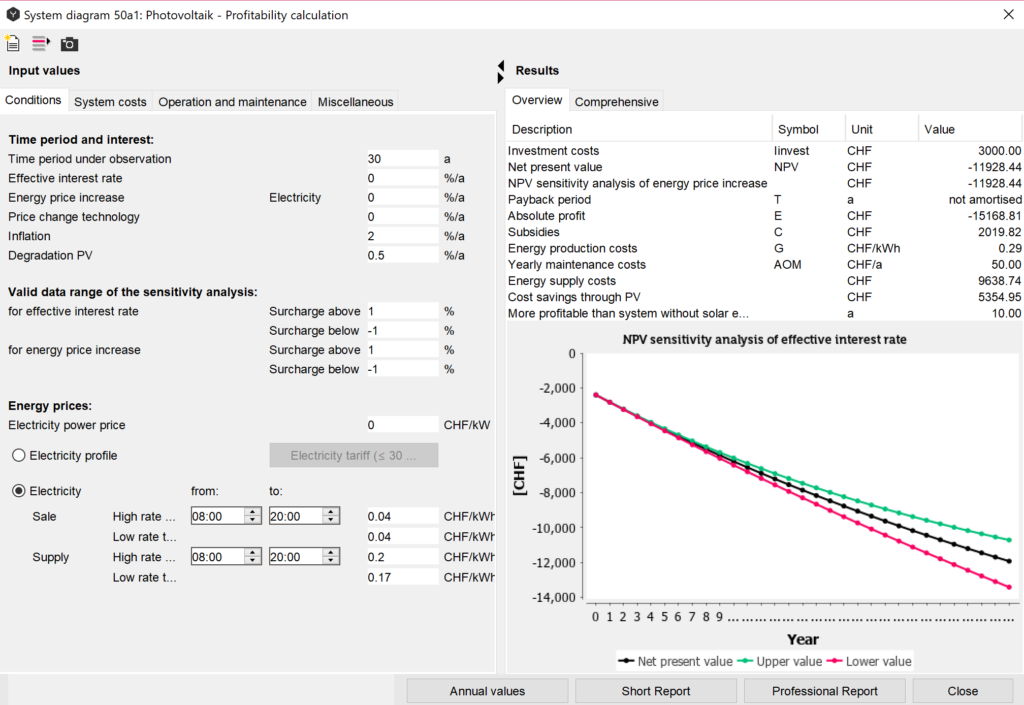Generate the Short Report
This screenshot has height=705, width=1024.
tap(656, 691)
